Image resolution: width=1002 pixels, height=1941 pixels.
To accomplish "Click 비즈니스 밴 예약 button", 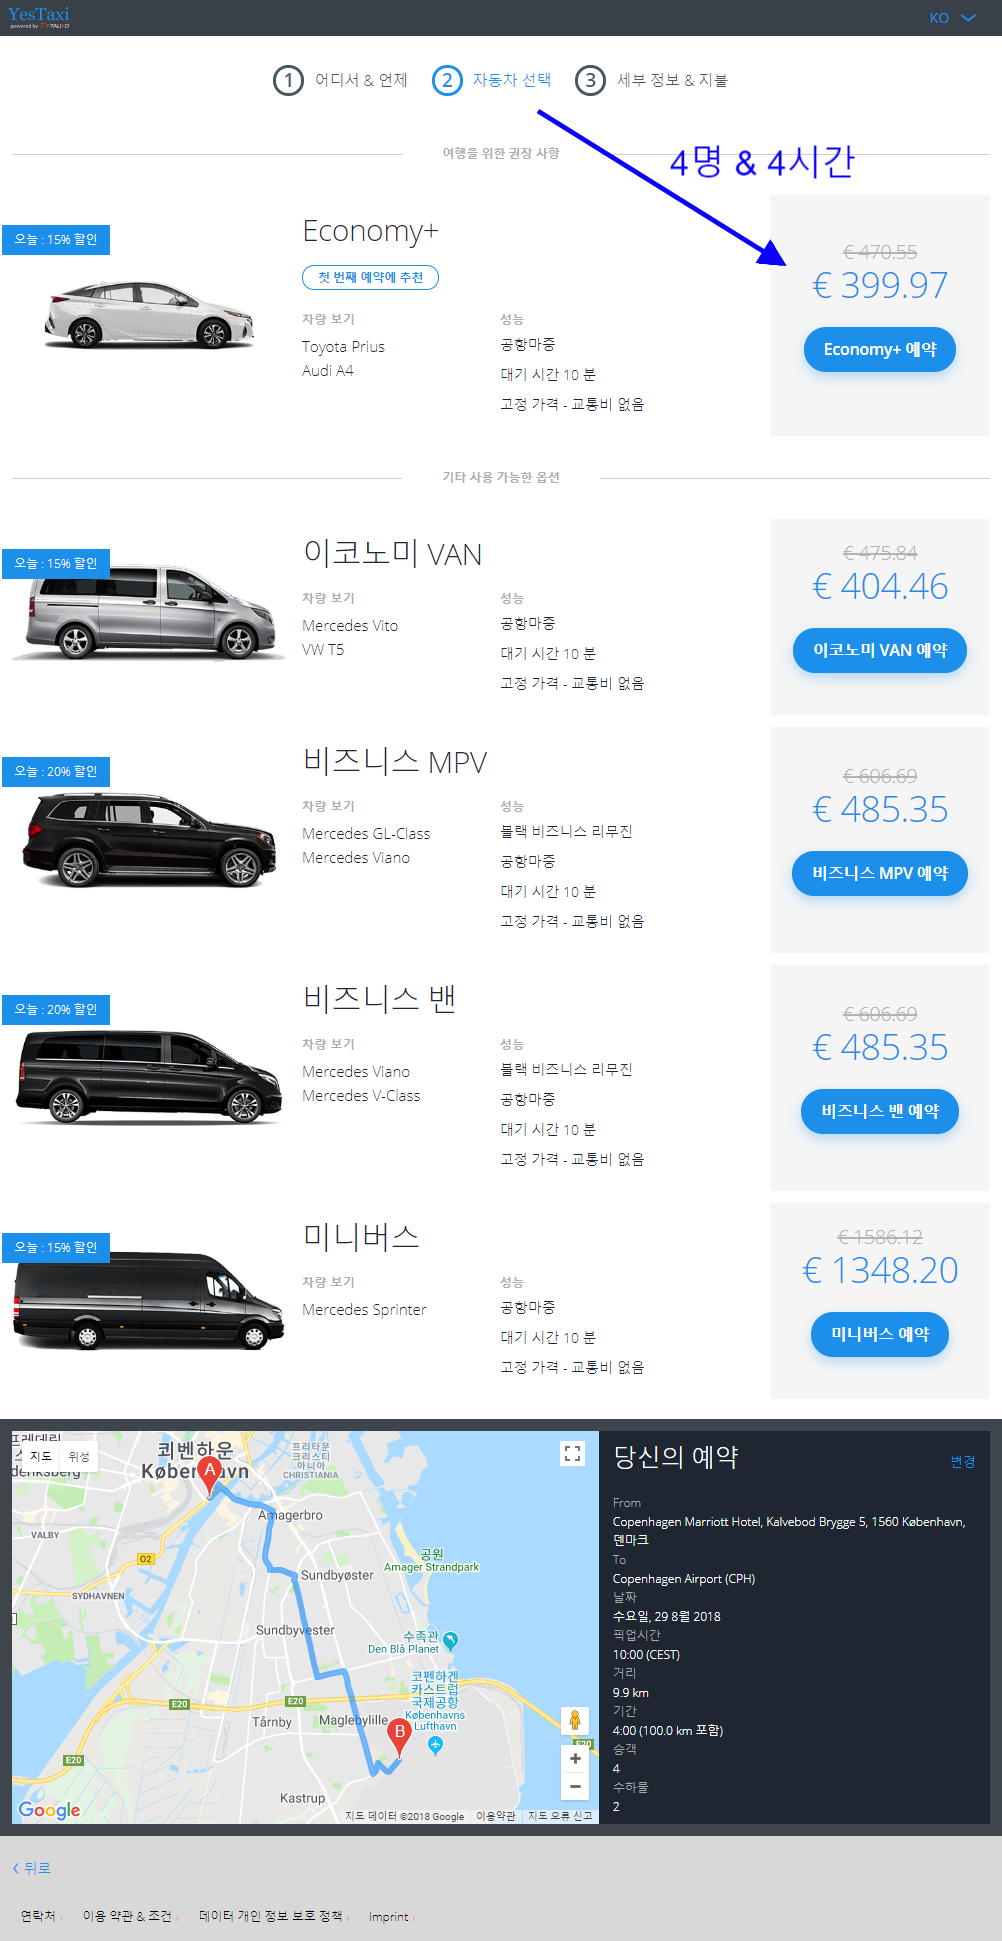I will click(x=879, y=1112).
